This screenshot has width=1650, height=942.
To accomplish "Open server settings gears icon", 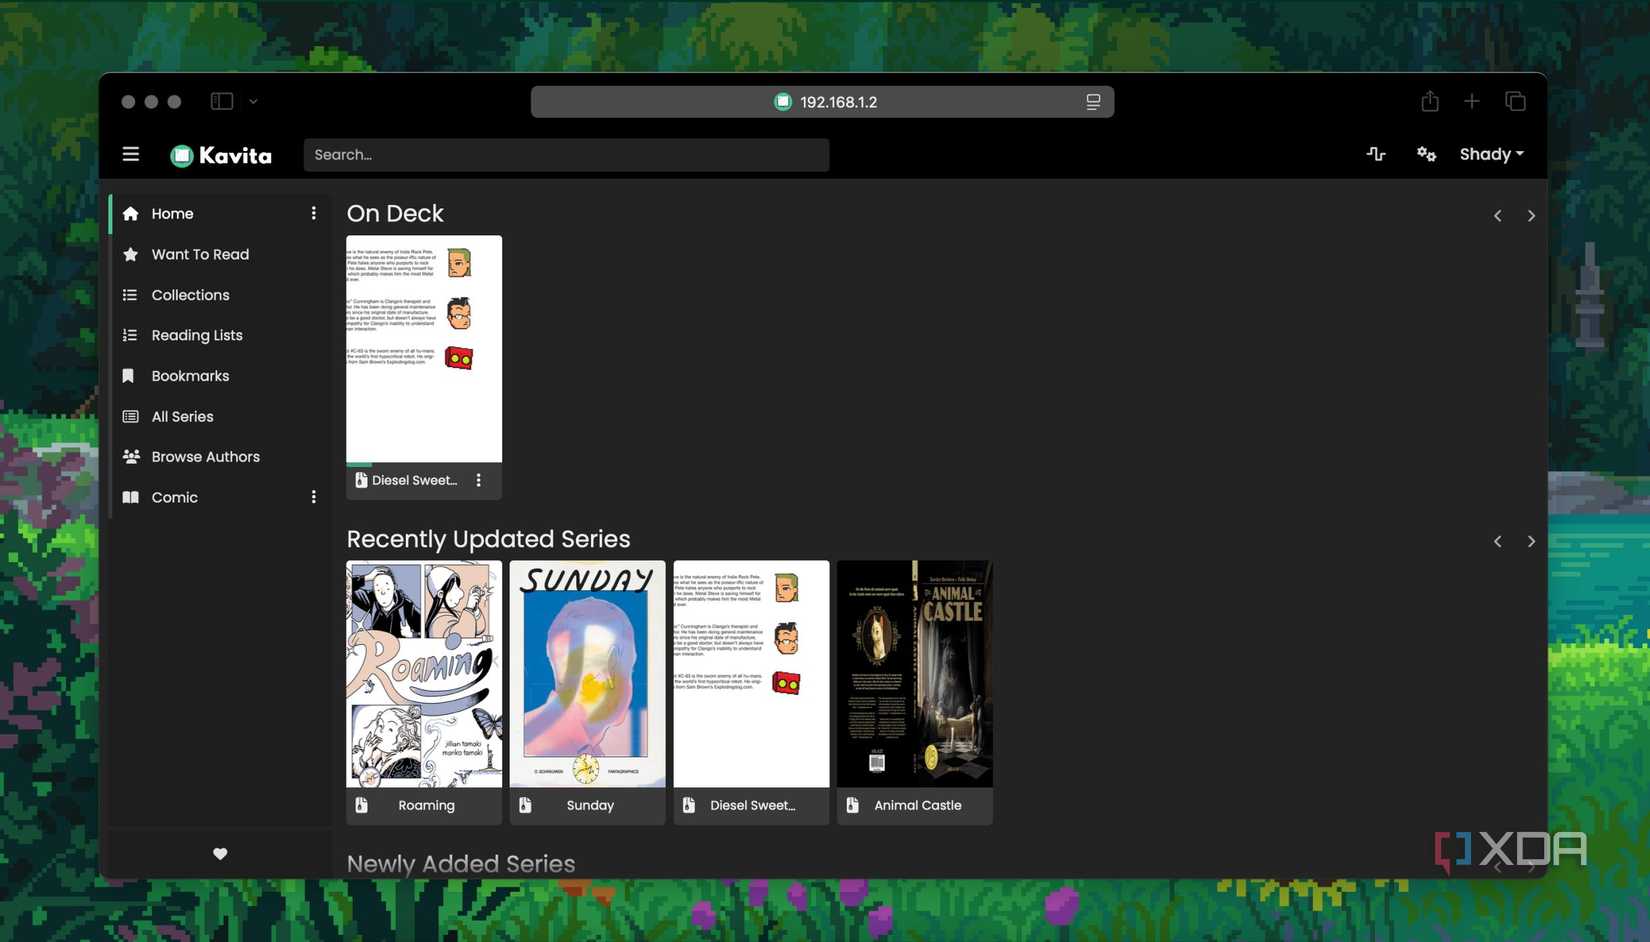I will (x=1426, y=154).
